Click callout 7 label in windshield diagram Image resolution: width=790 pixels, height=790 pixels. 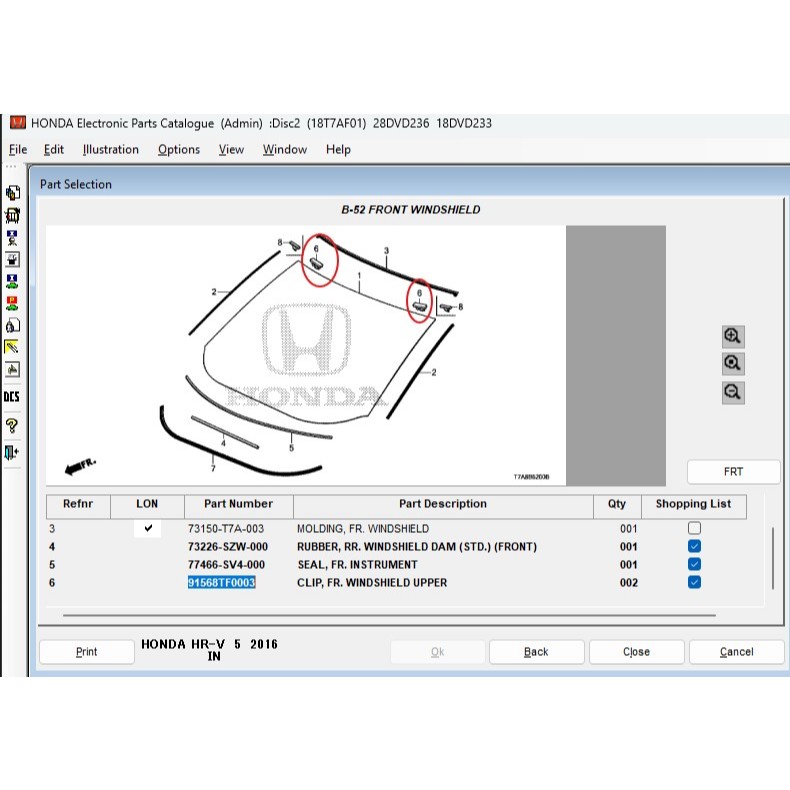213,469
